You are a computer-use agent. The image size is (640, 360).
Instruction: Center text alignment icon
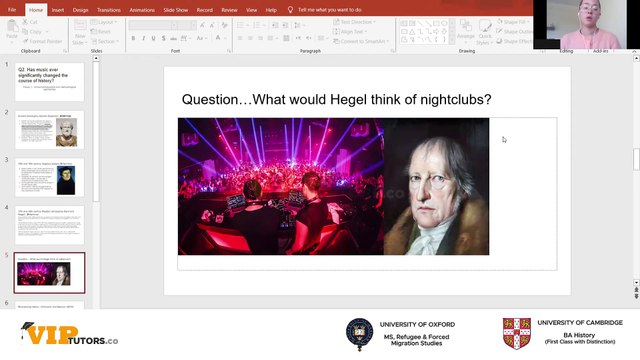tap(250, 38)
